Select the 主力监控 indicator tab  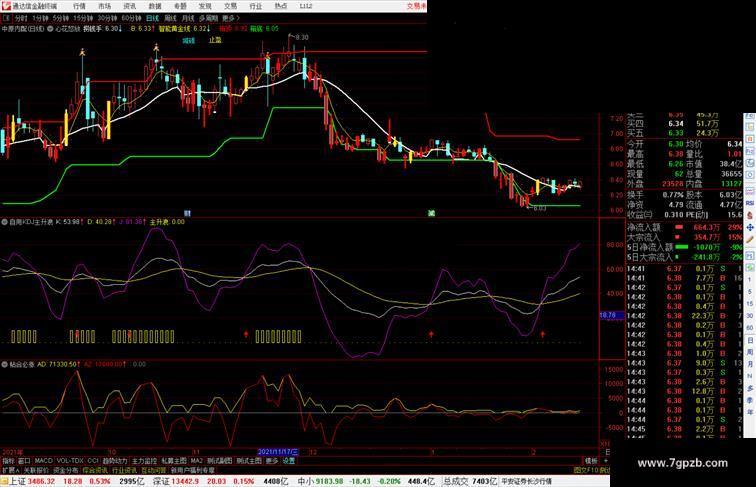coord(144,461)
